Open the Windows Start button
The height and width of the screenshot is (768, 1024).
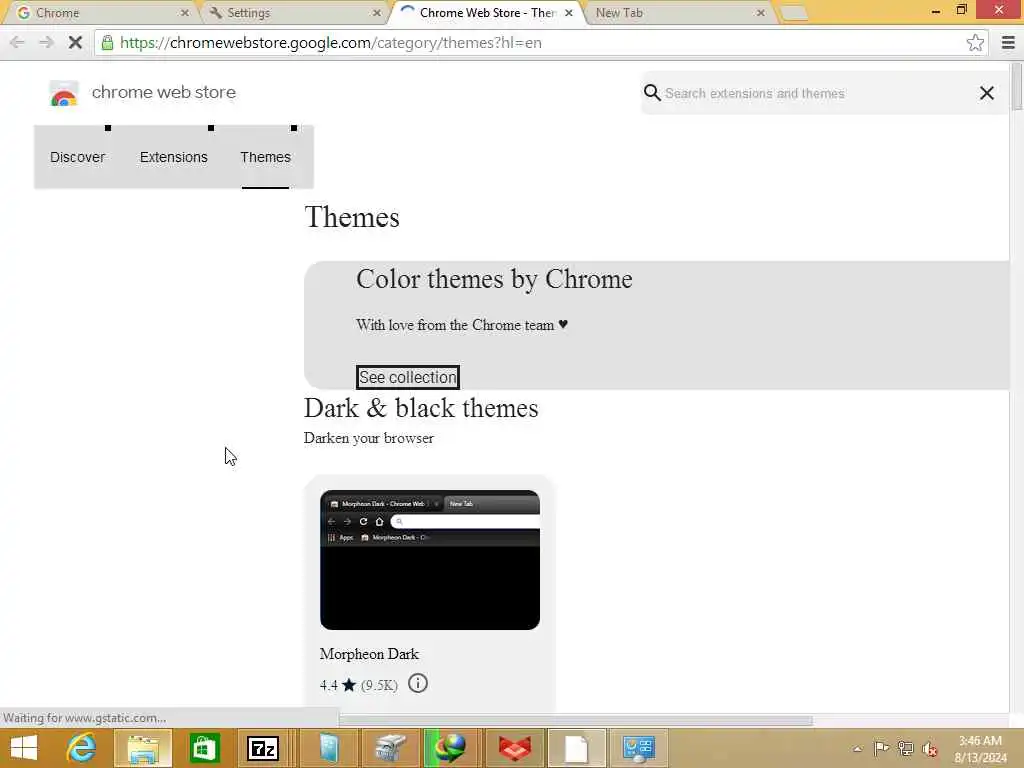(24, 748)
